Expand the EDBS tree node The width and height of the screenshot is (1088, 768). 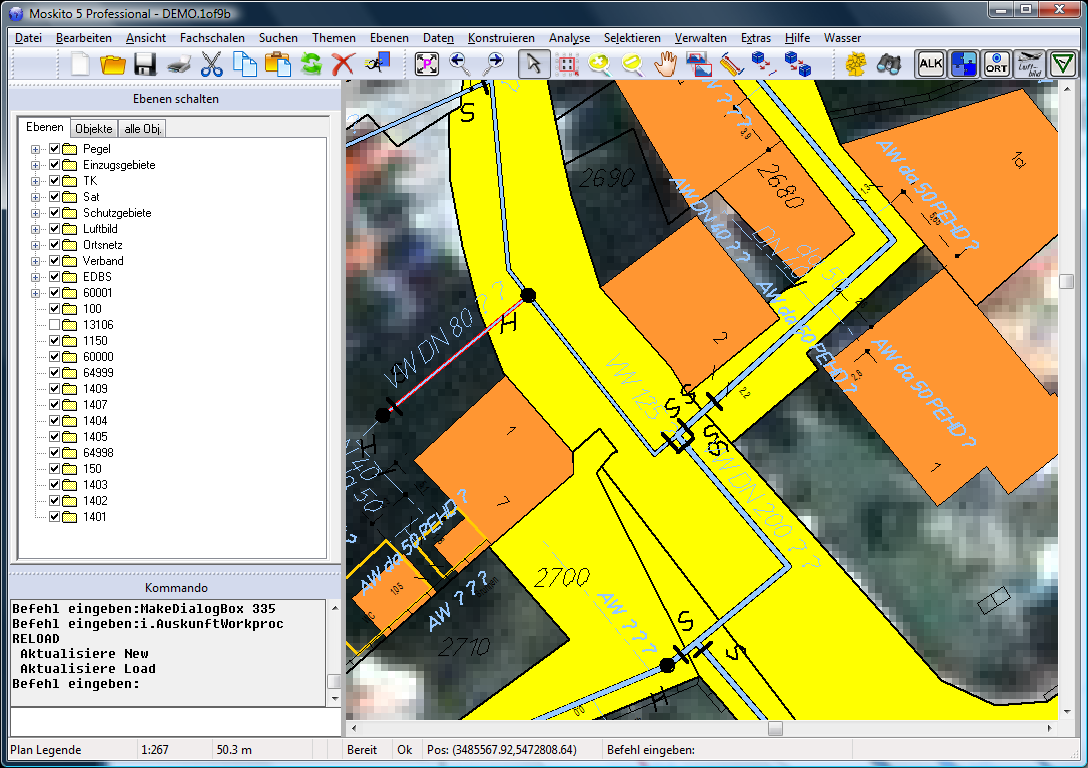click(x=36, y=277)
